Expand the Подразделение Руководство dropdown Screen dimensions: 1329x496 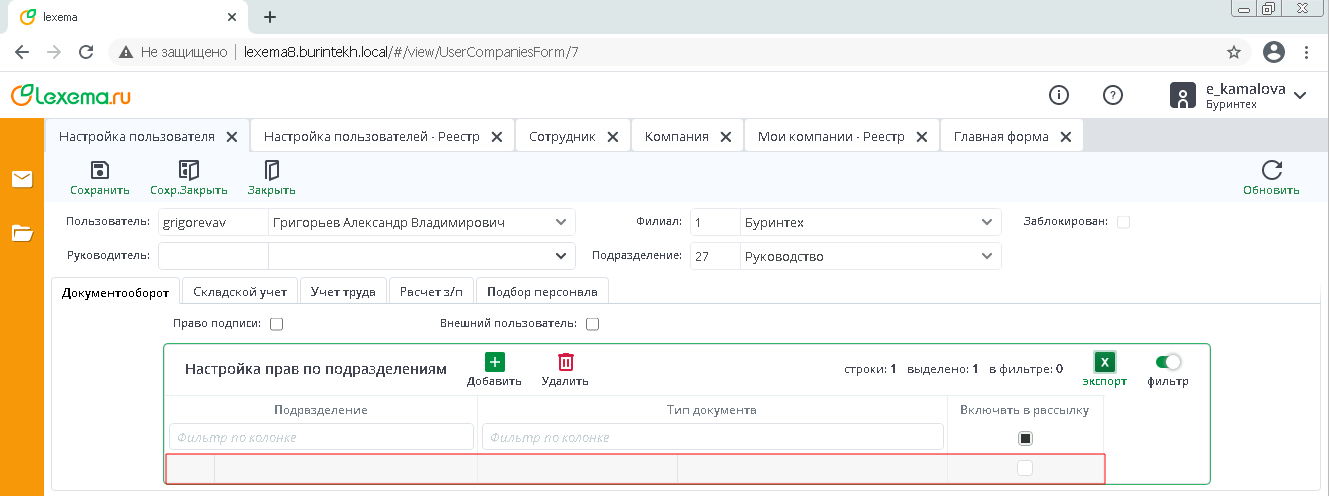click(x=985, y=256)
